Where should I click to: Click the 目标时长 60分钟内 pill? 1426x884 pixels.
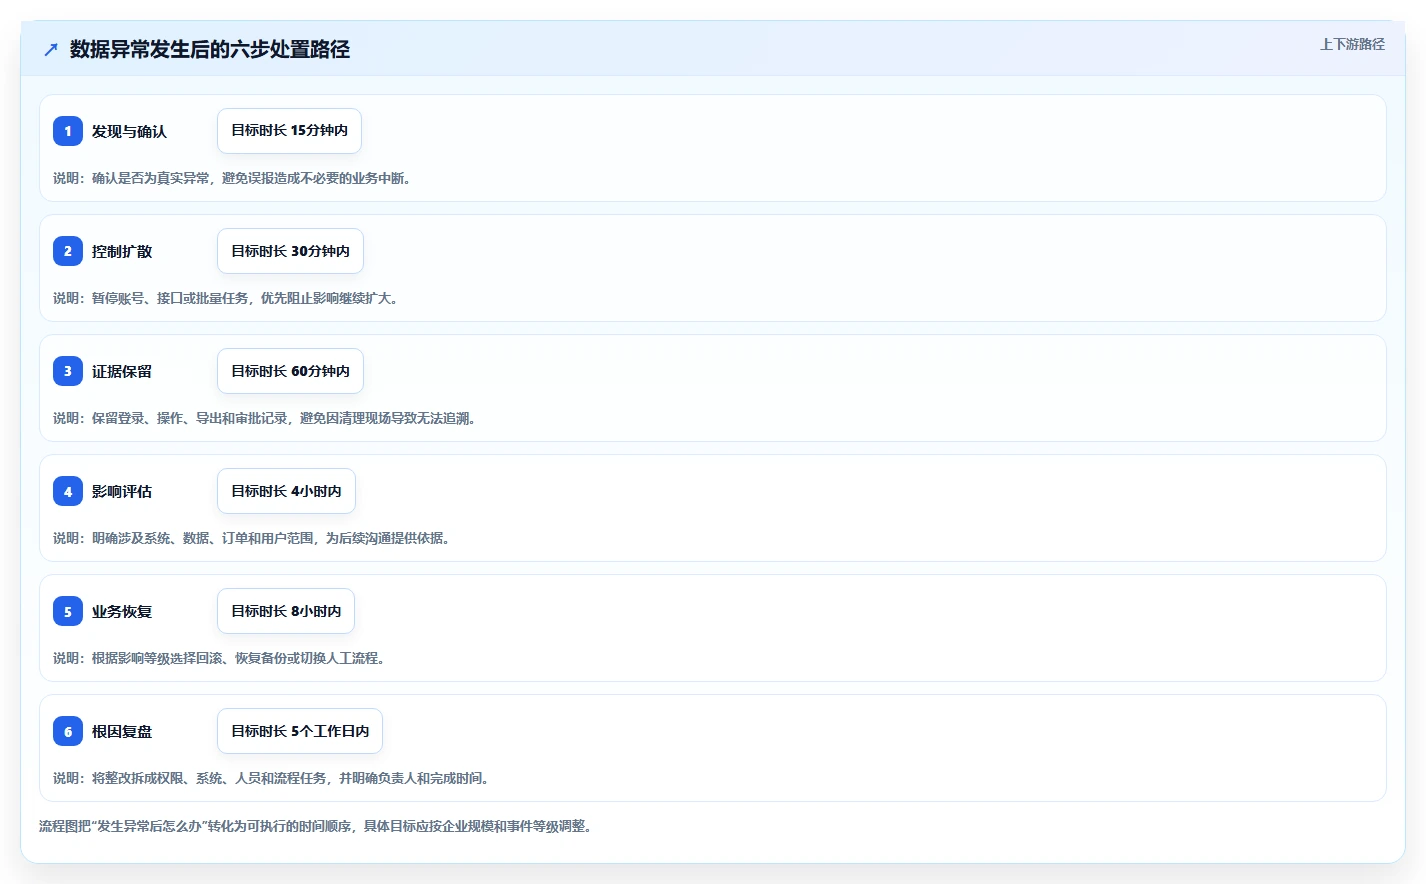point(290,371)
